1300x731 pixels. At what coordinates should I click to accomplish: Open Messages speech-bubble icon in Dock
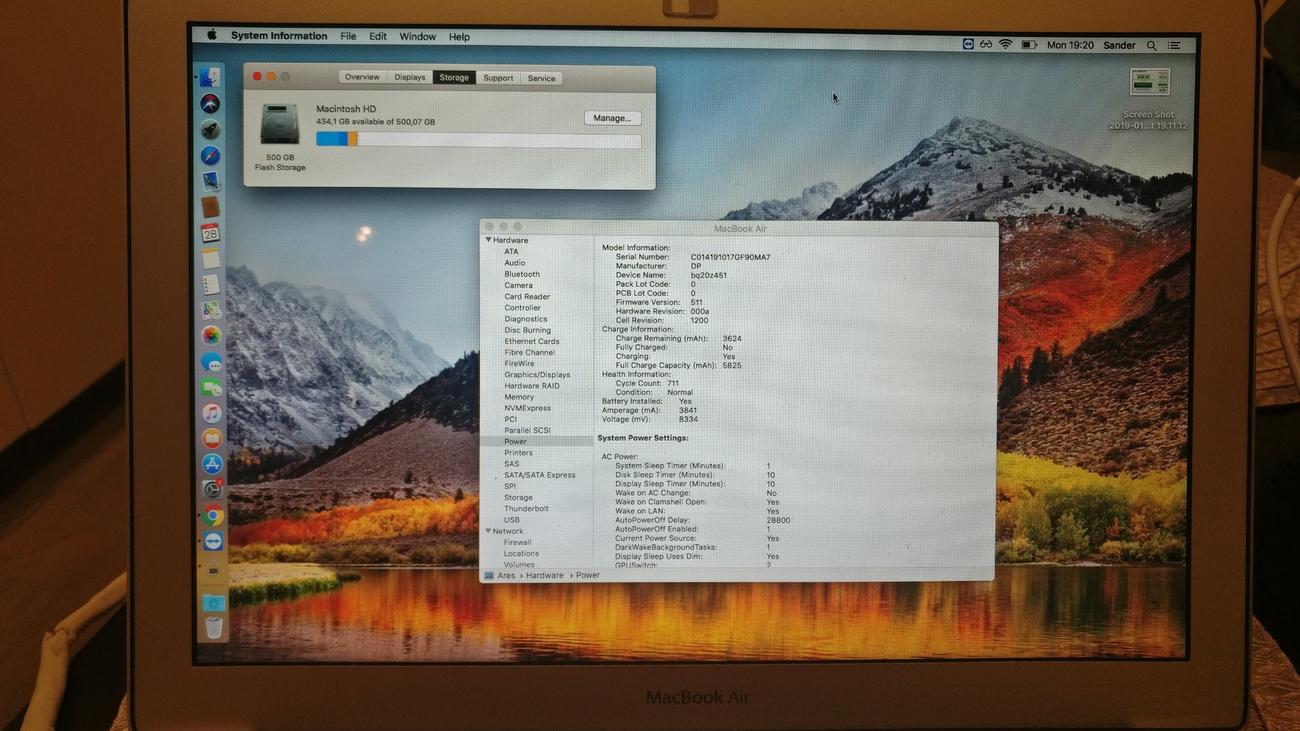coord(211,362)
